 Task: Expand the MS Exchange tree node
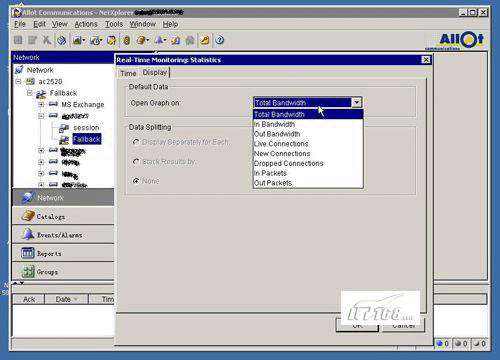point(41,105)
